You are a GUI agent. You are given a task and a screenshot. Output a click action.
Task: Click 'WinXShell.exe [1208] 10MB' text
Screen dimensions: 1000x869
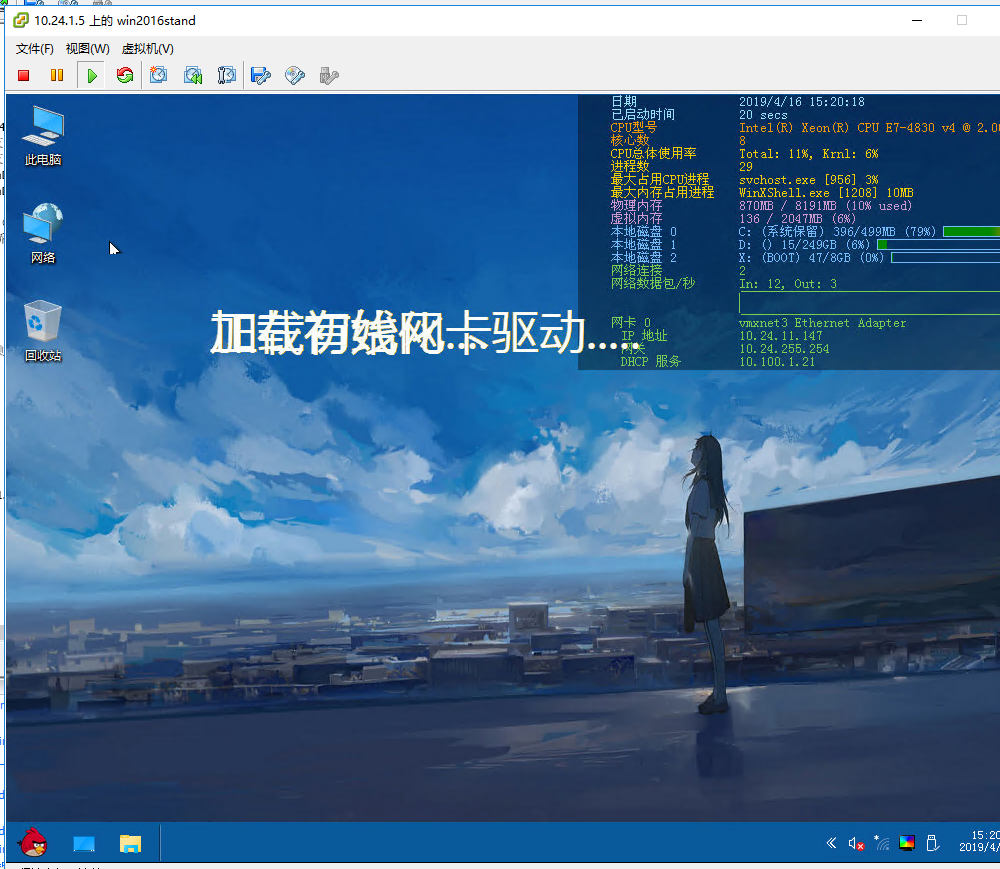pos(826,193)
